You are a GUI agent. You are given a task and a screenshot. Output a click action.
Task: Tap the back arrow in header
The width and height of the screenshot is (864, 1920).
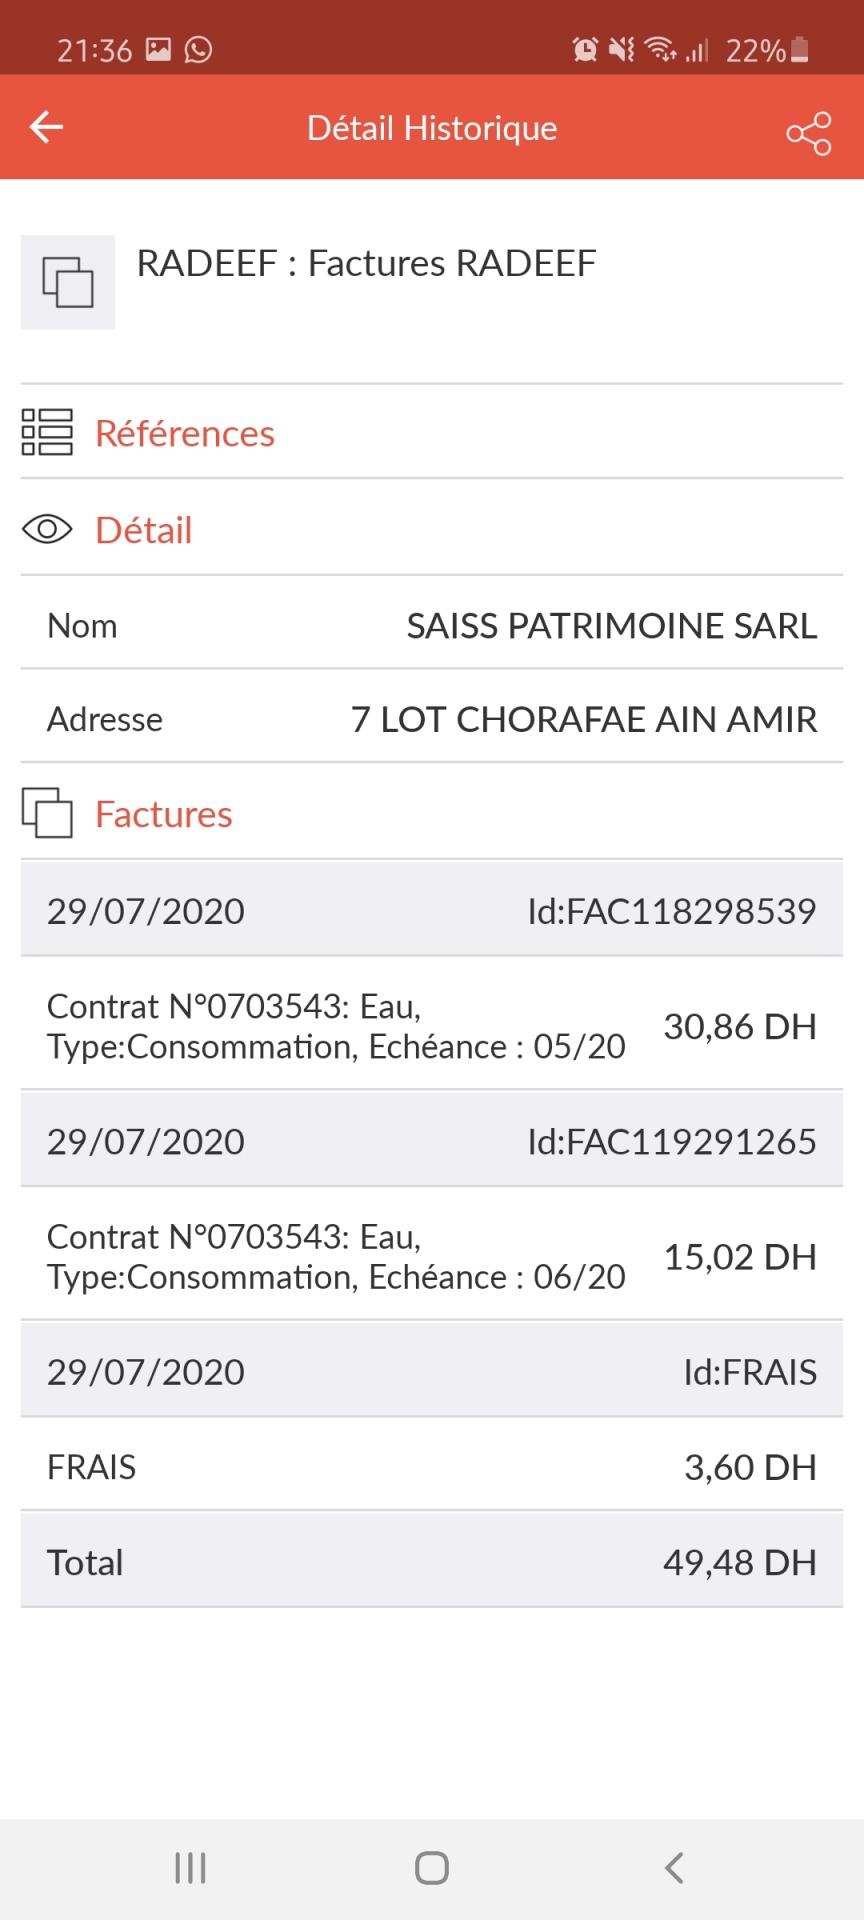click(46, 127)
